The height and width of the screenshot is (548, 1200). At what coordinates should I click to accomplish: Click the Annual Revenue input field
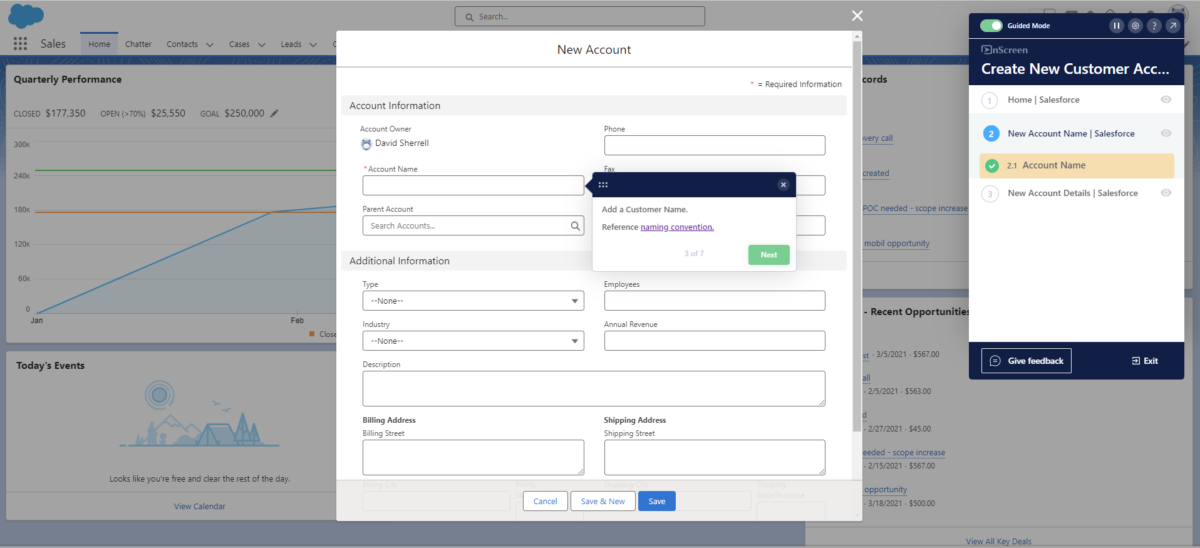(714, 341)
